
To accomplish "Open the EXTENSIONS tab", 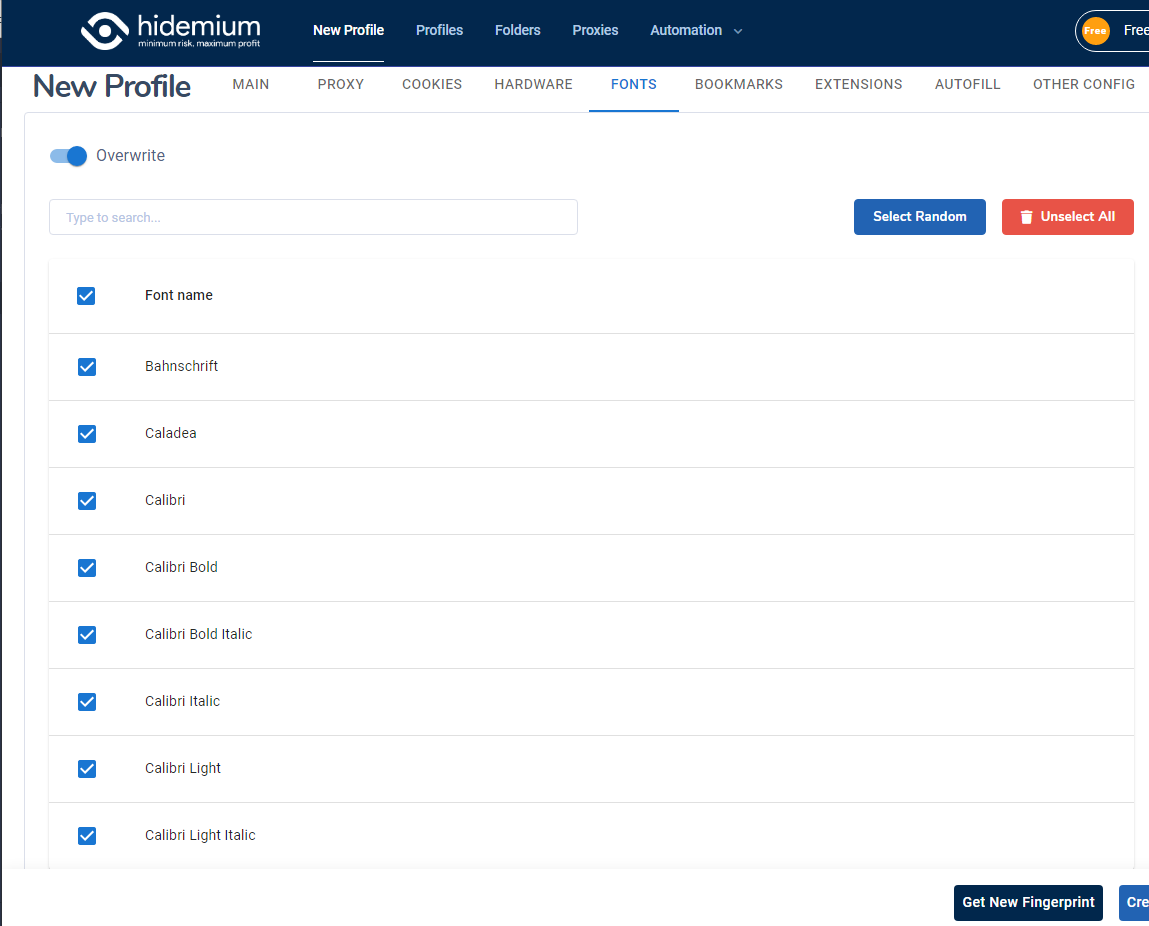I will (x=858, y=85).
